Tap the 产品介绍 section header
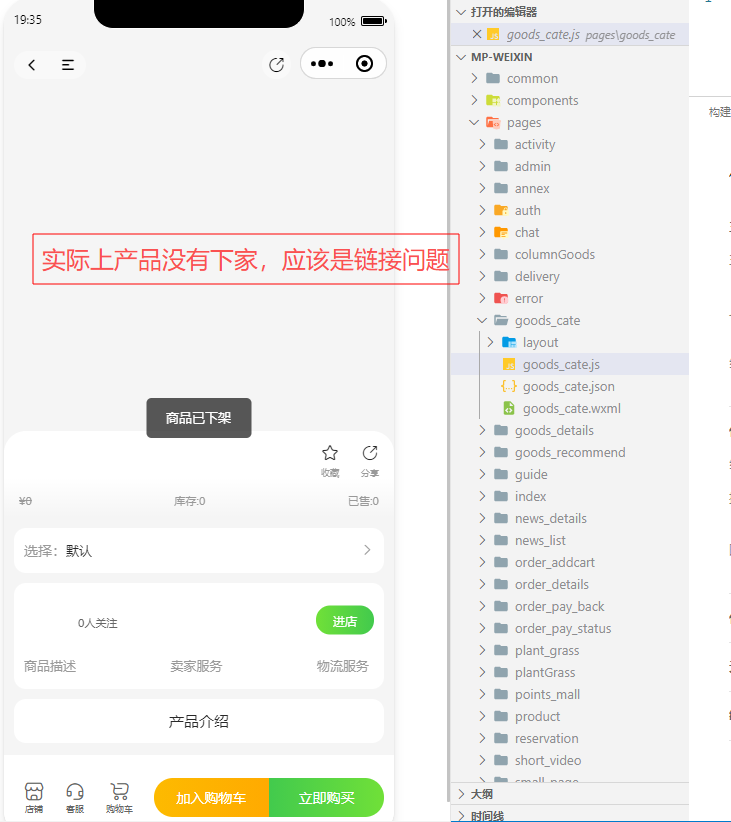Viewport: 731px width, 822px height. [x=199, y=721]
